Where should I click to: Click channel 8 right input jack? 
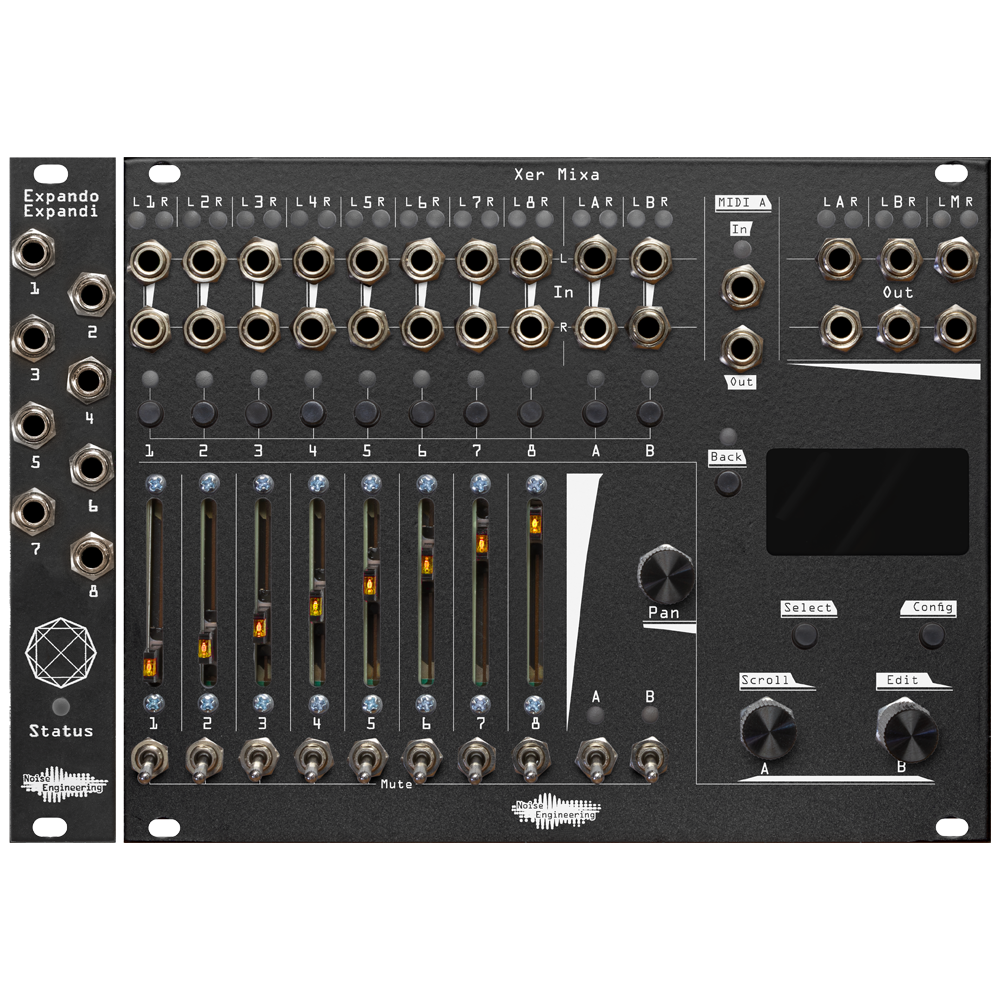530,328
